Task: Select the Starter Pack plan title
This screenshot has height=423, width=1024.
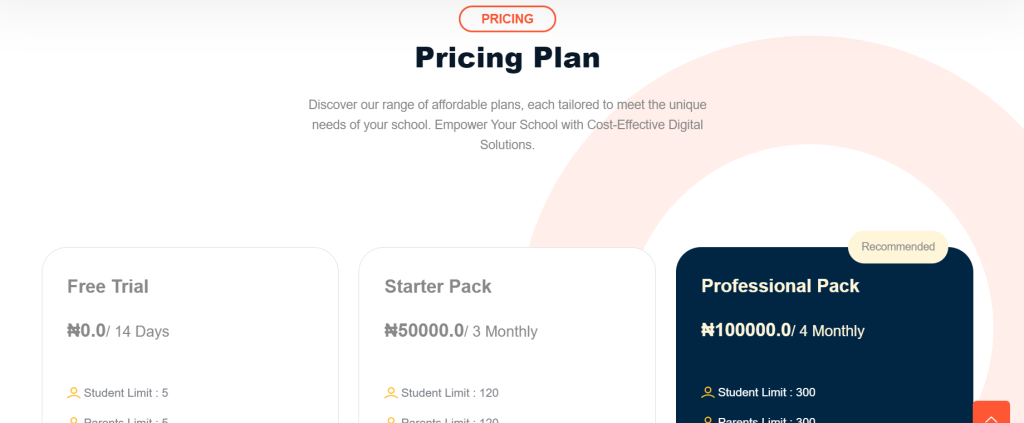Action: (x=438, y=287)
